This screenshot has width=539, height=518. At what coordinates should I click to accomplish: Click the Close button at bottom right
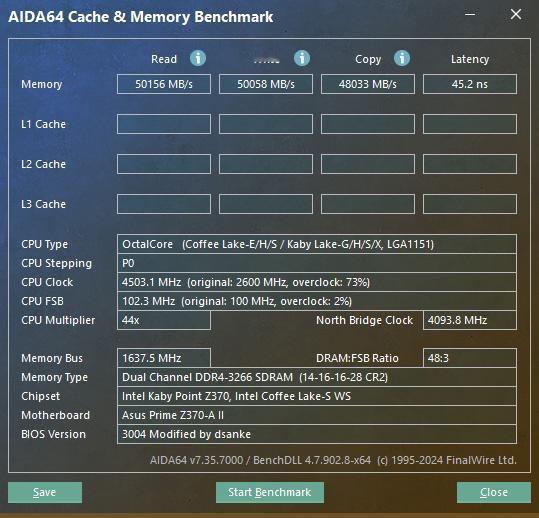coord(494,492)
